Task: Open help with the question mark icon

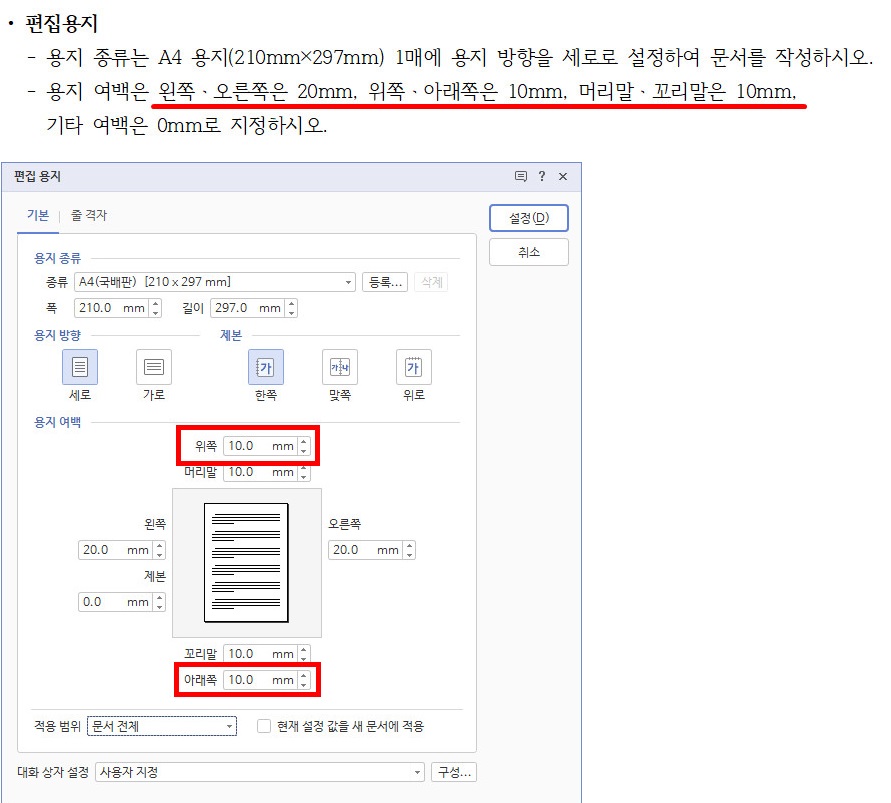Action: [x=542, y=176]
